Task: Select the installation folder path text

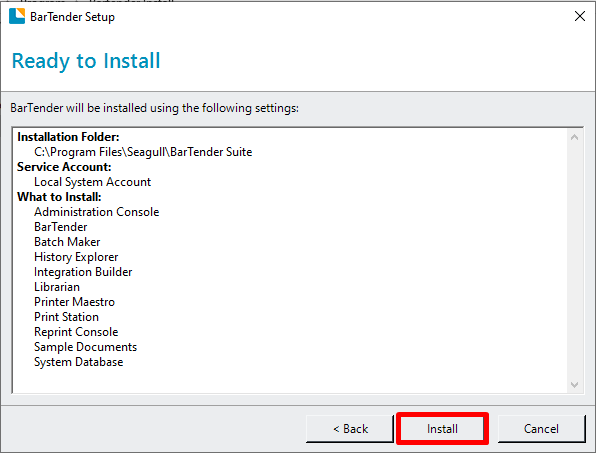Action: pos(143,152)
